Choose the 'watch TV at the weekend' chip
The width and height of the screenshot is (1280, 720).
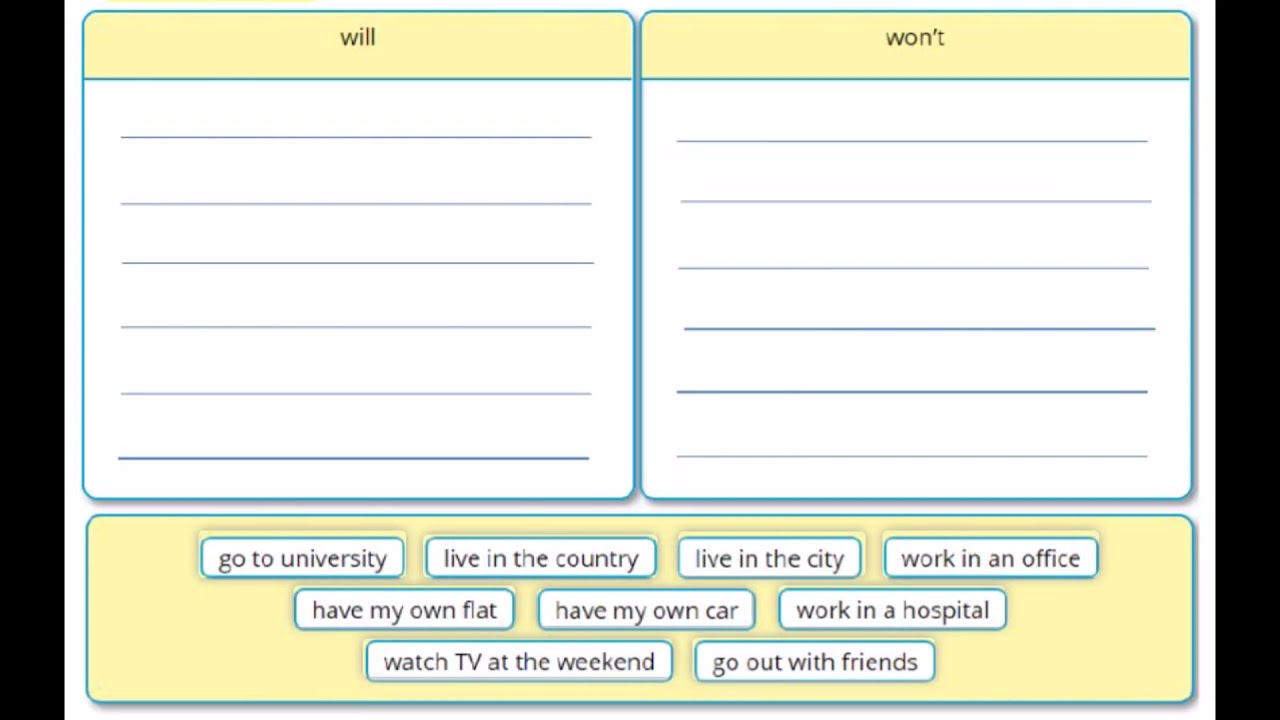(519, 662)
